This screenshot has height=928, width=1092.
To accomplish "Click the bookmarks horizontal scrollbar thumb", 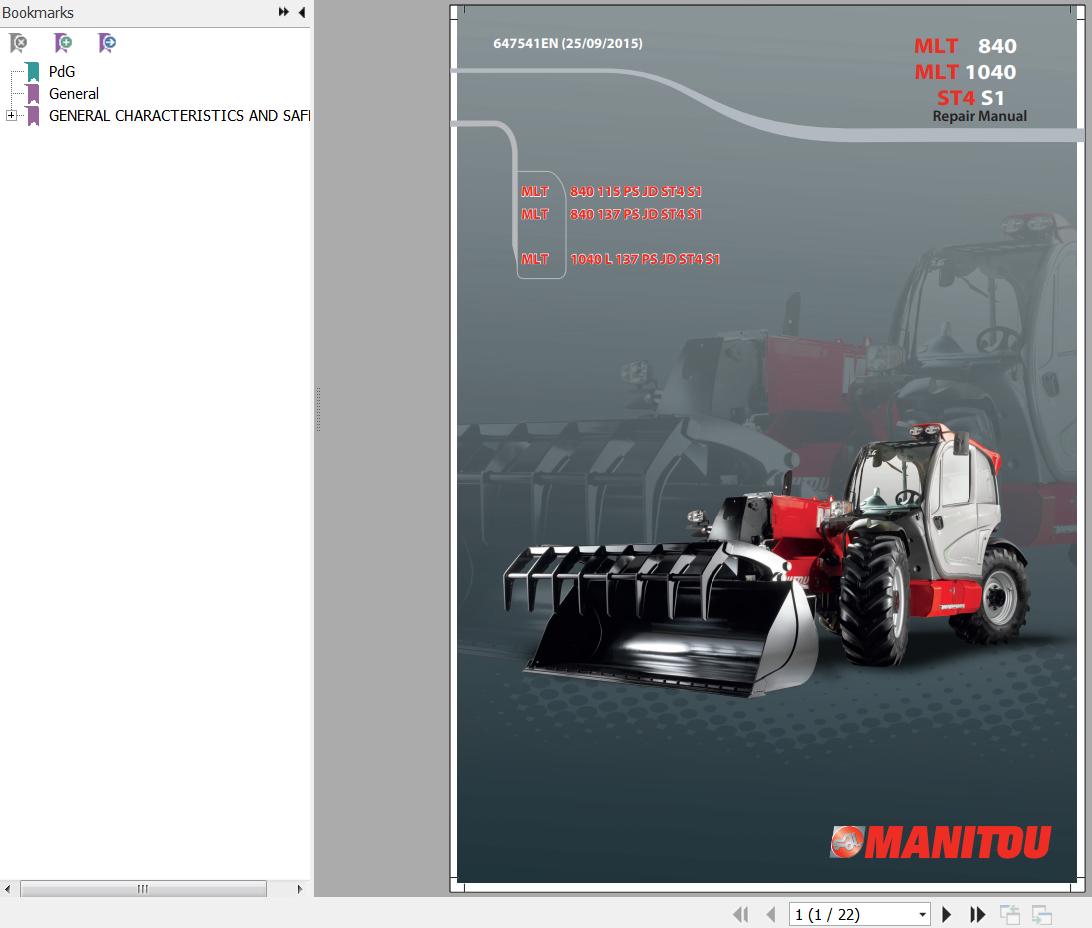I will 143,888.
